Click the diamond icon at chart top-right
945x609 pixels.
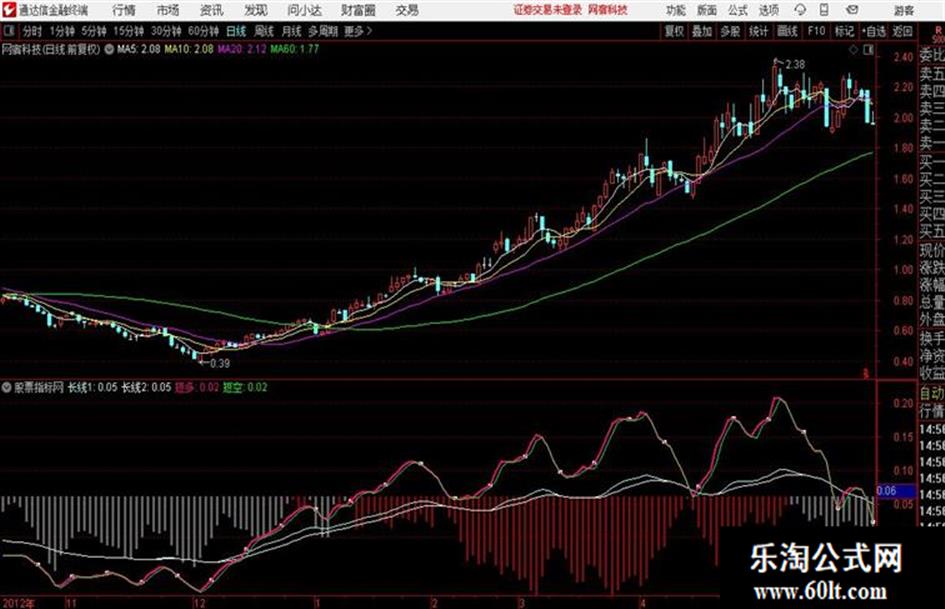pos(853,51)
